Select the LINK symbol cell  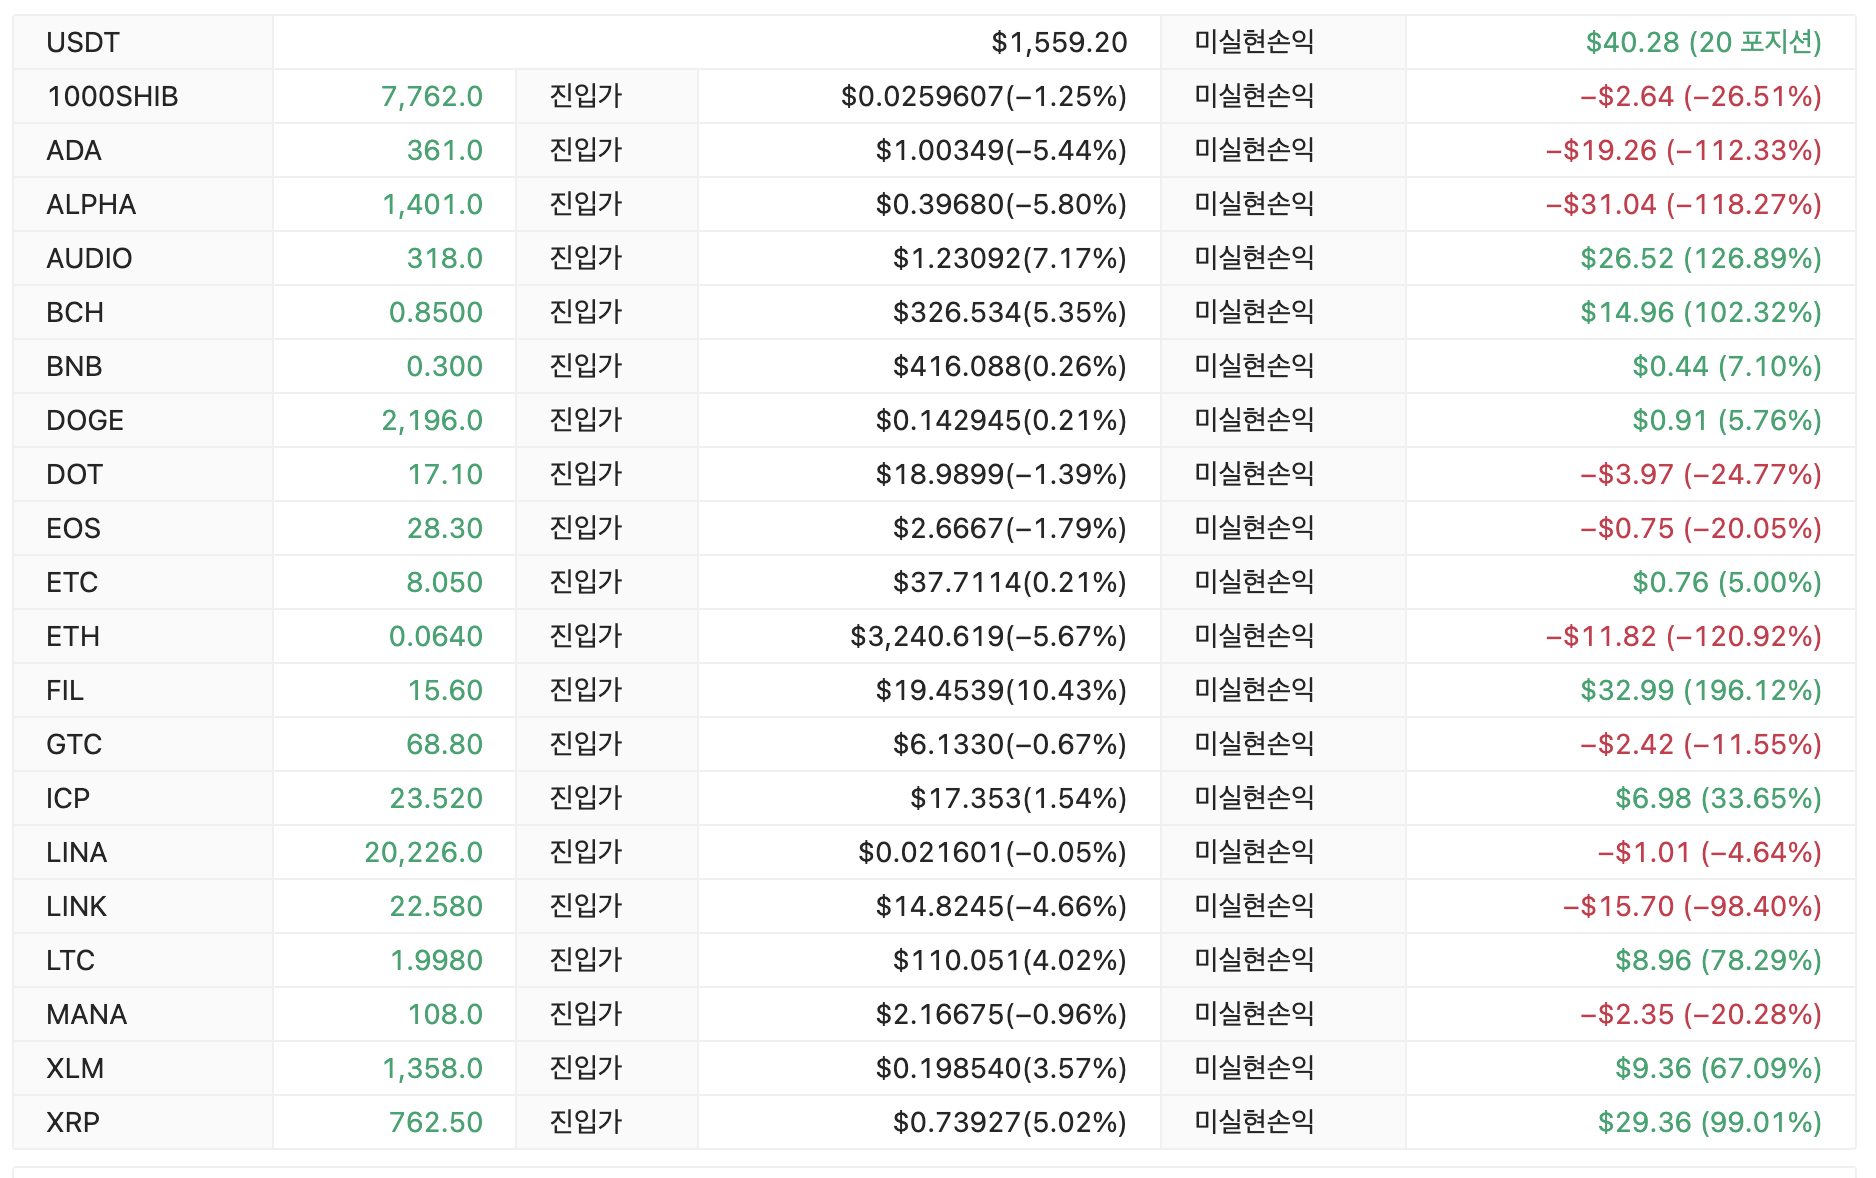pyautogui.click(x=143, y=906)
